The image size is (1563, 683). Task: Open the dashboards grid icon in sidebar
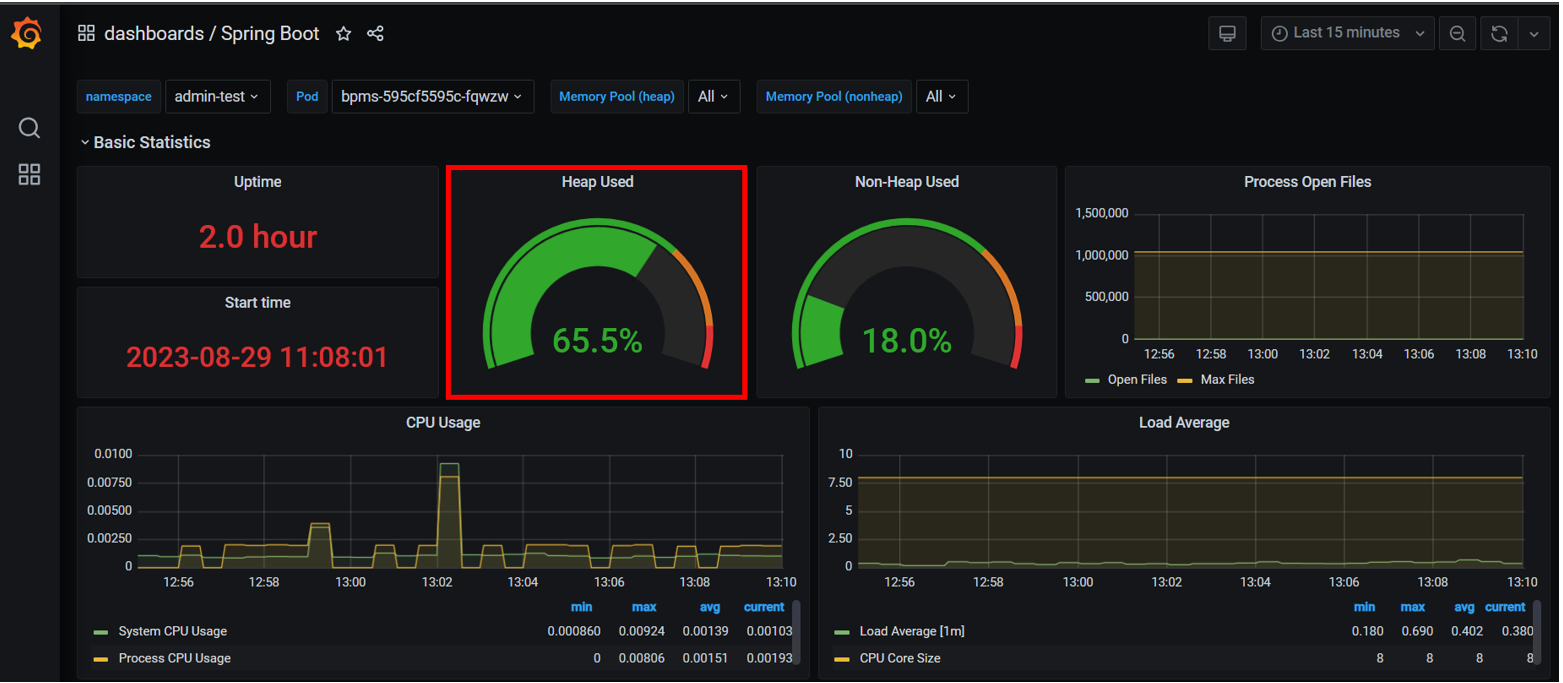tap(29, 175)
